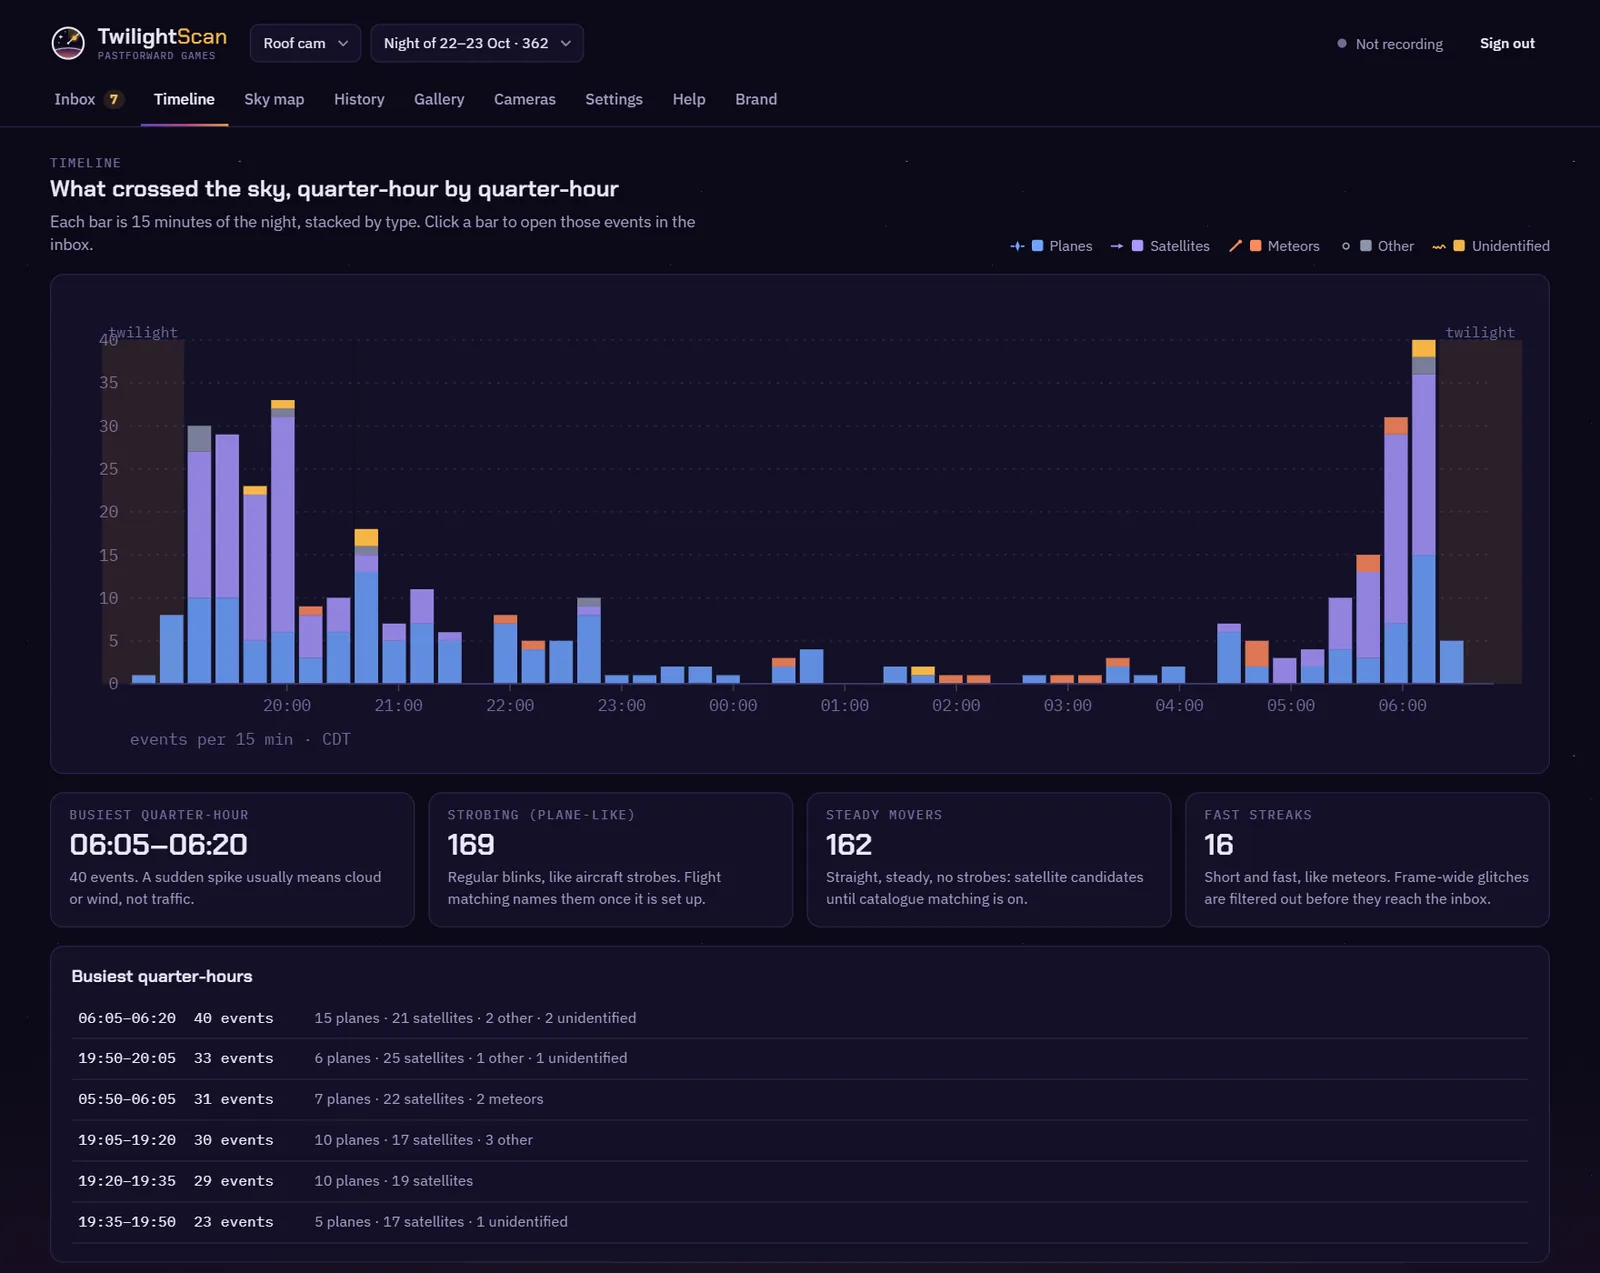Open the 19:05–19:20 row with 30 events
The width and height of the screenshot is (1600, 1273).
800,1140
